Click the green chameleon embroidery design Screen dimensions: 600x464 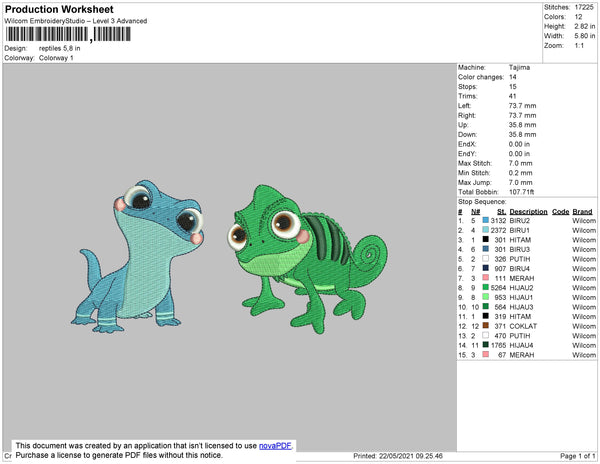(x=307, y=259)
